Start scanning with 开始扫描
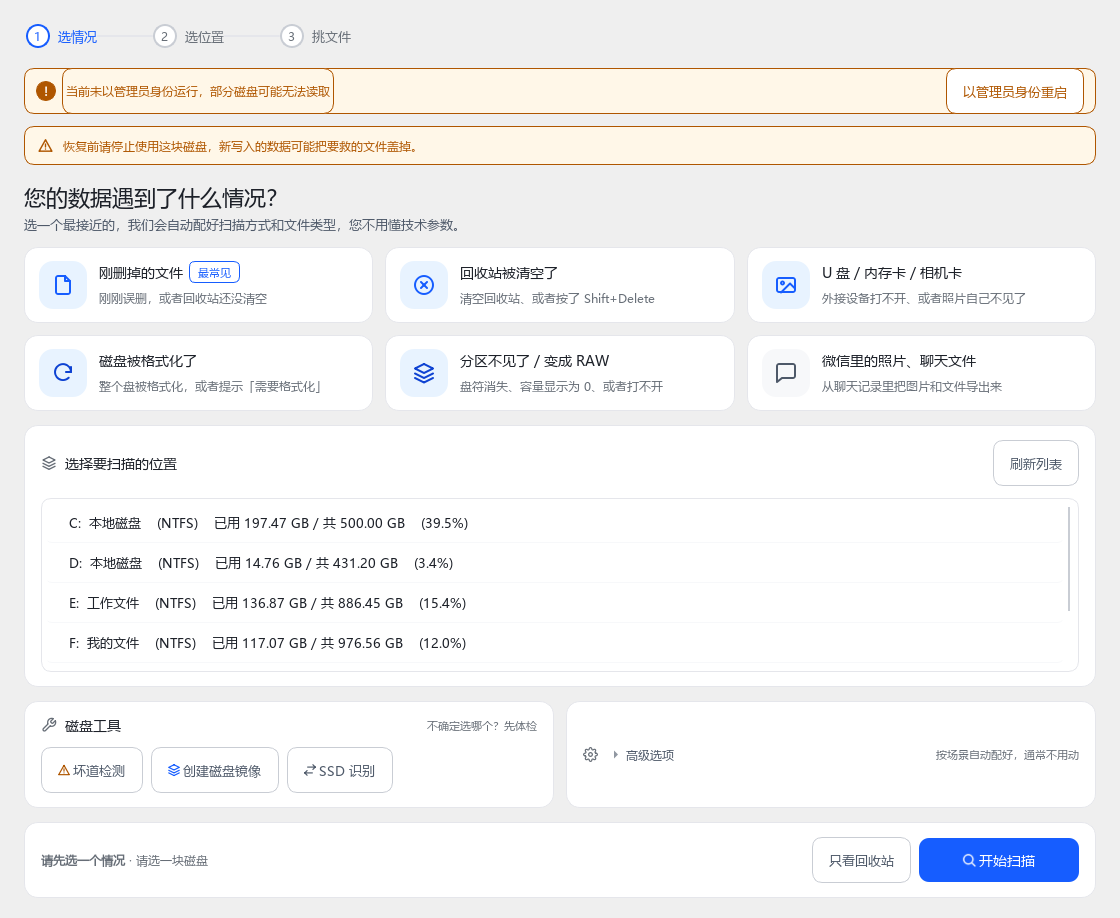Screen dimensions: 1120x918 [x=999, y=860]
